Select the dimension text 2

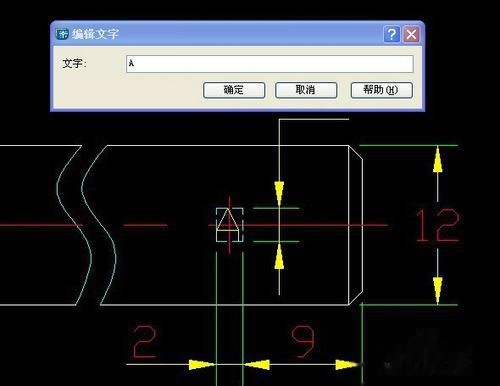click(145, 342)
